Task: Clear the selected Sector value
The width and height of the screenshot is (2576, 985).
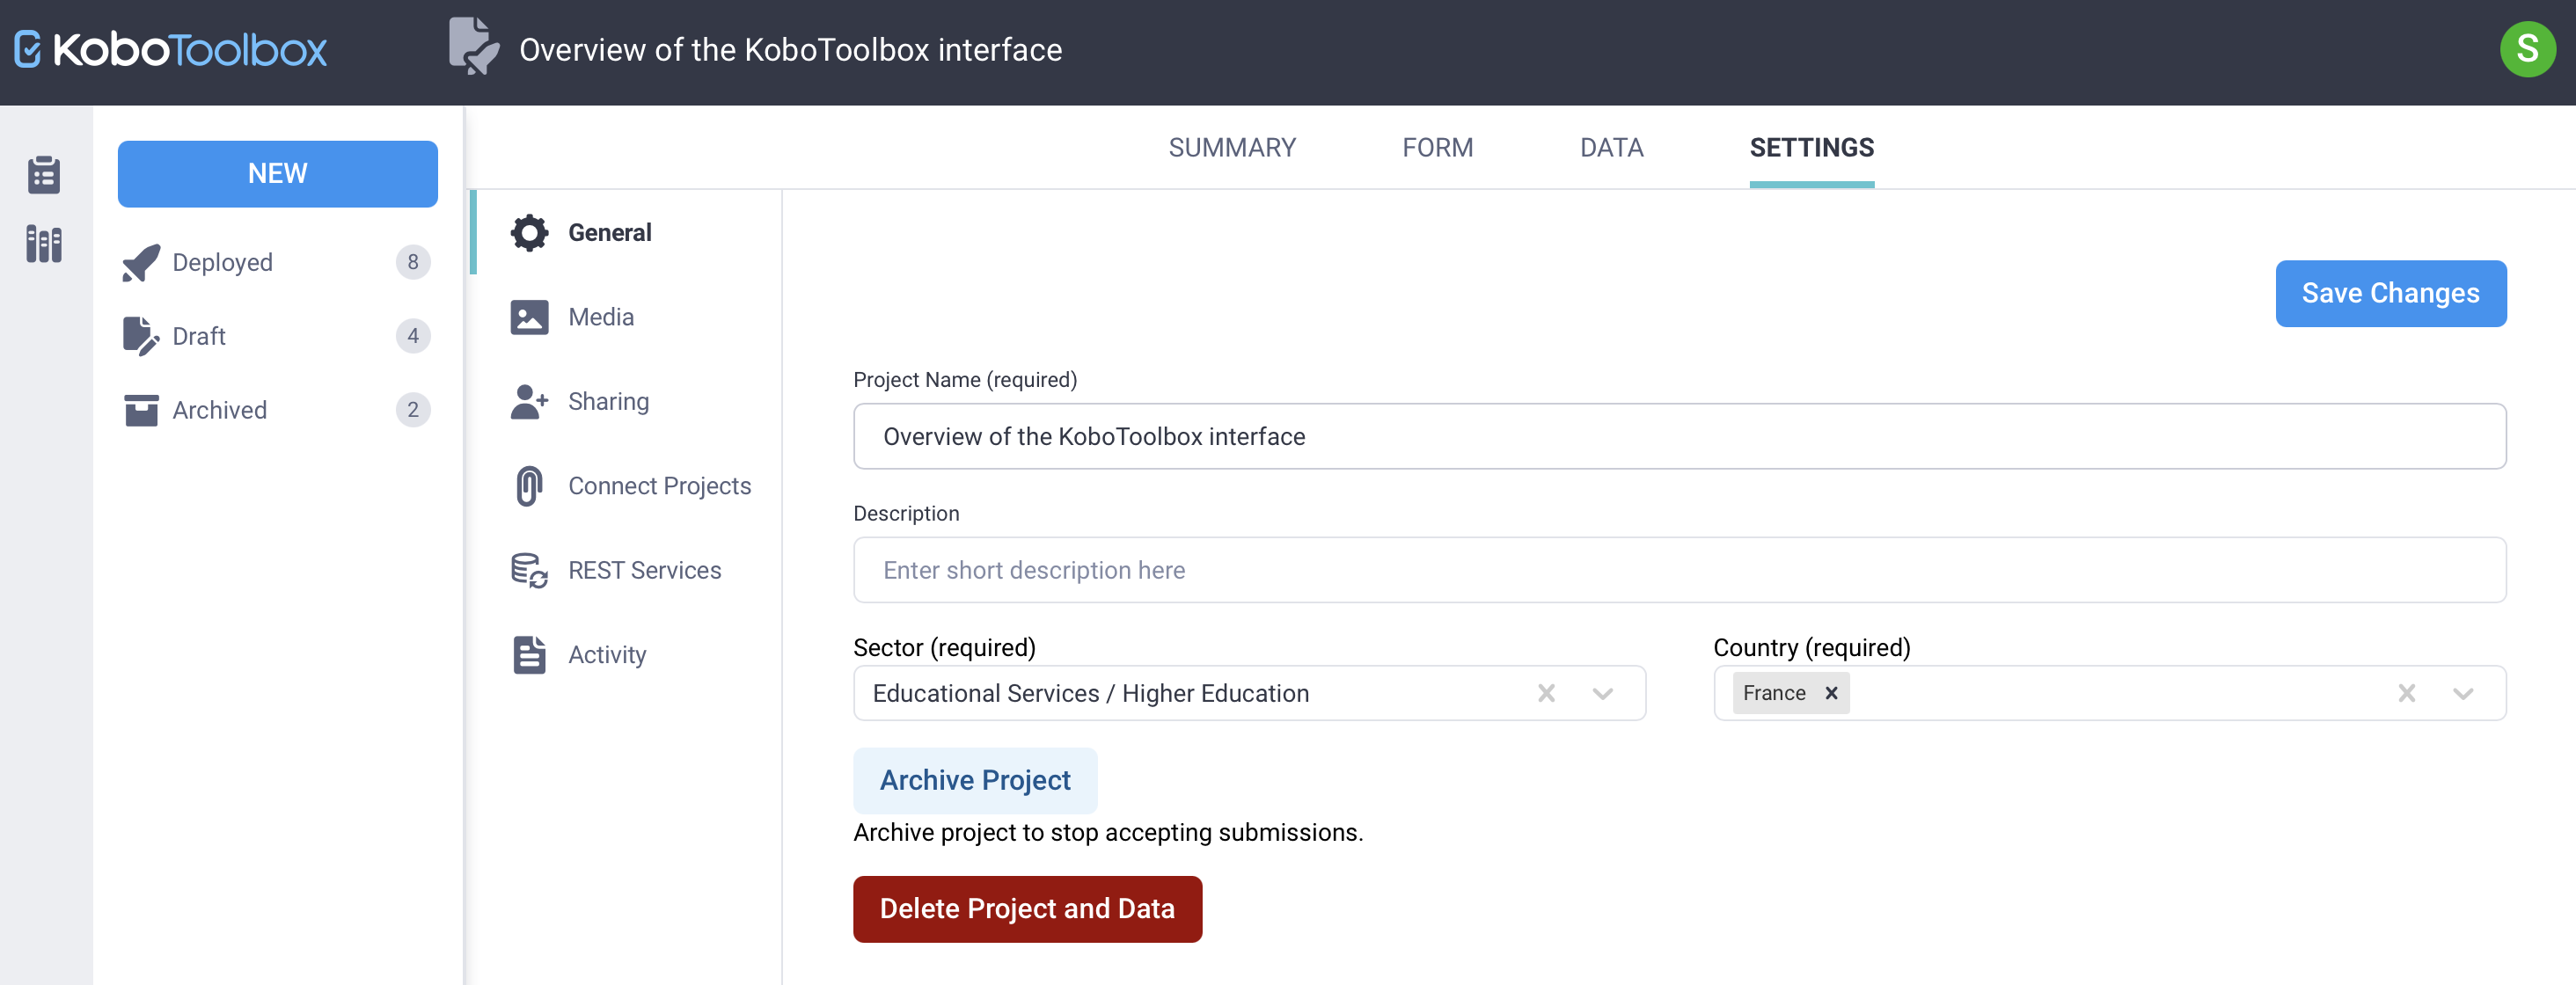Action: pos(1546,694)
